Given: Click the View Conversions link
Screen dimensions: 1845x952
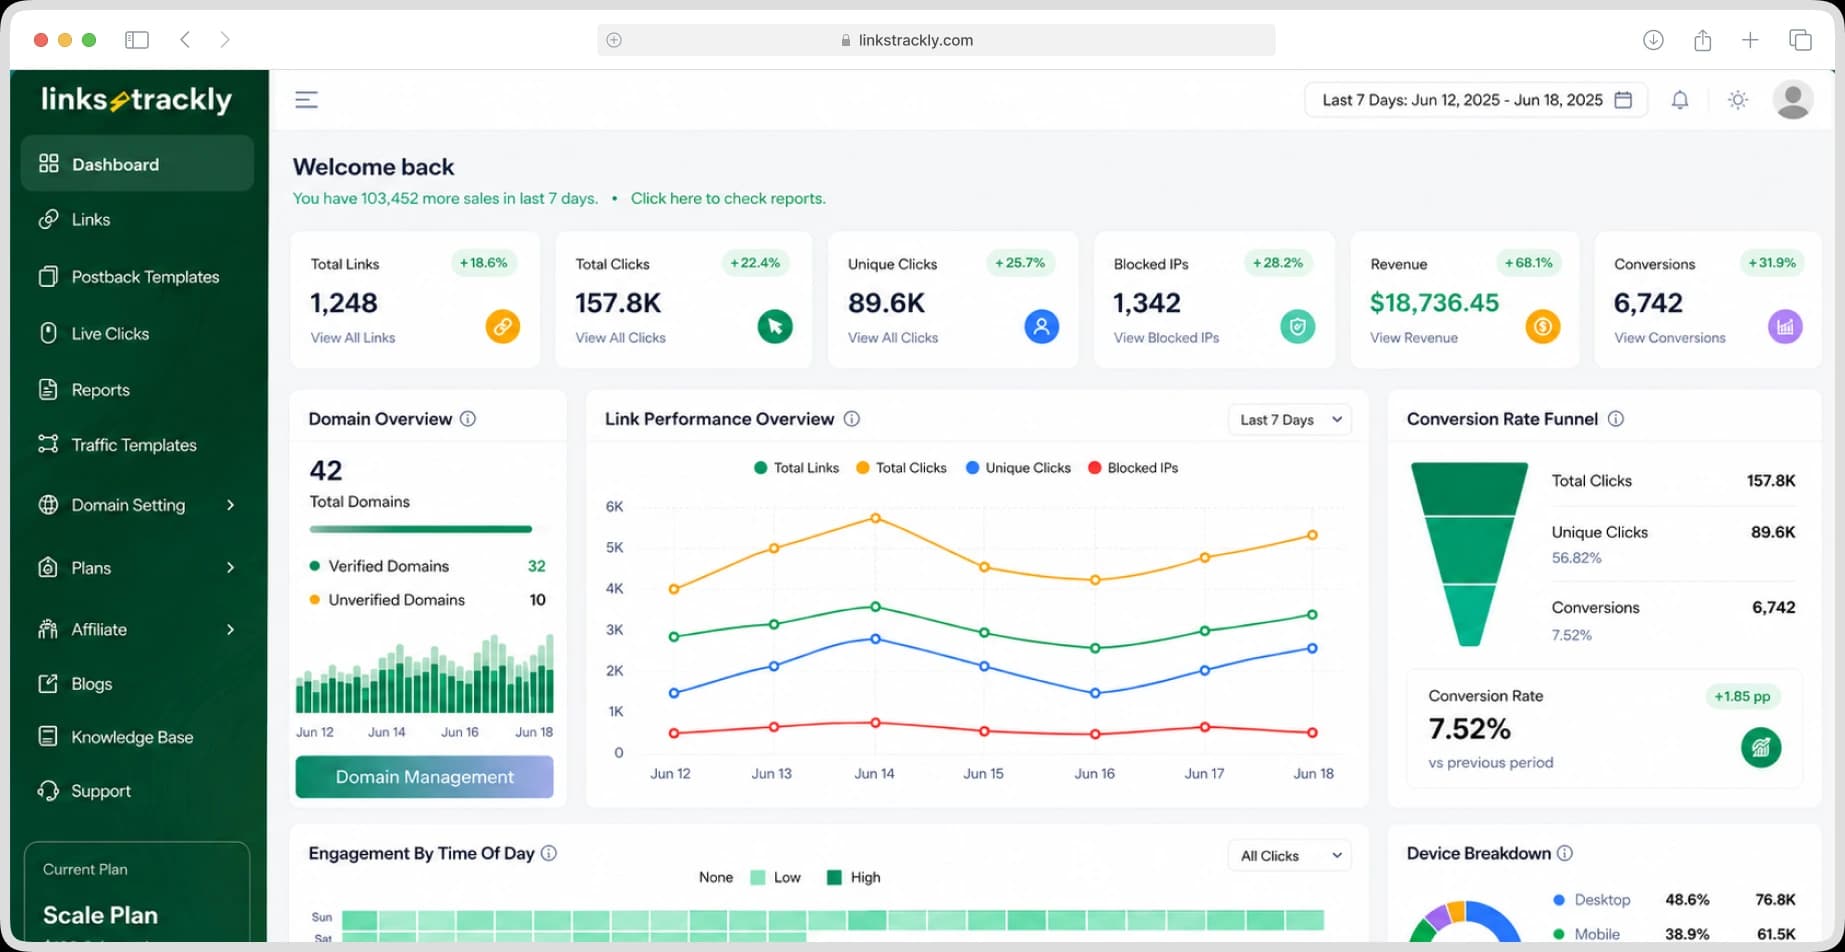Looking at the screenshot, I should [x=1670, y=338].
